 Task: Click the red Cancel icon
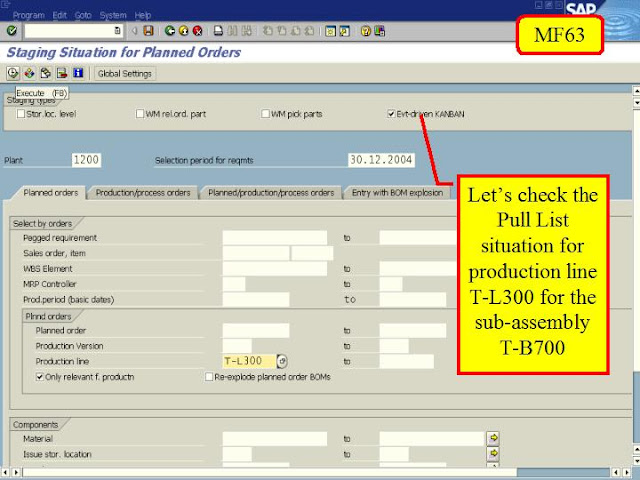(198, 31)
